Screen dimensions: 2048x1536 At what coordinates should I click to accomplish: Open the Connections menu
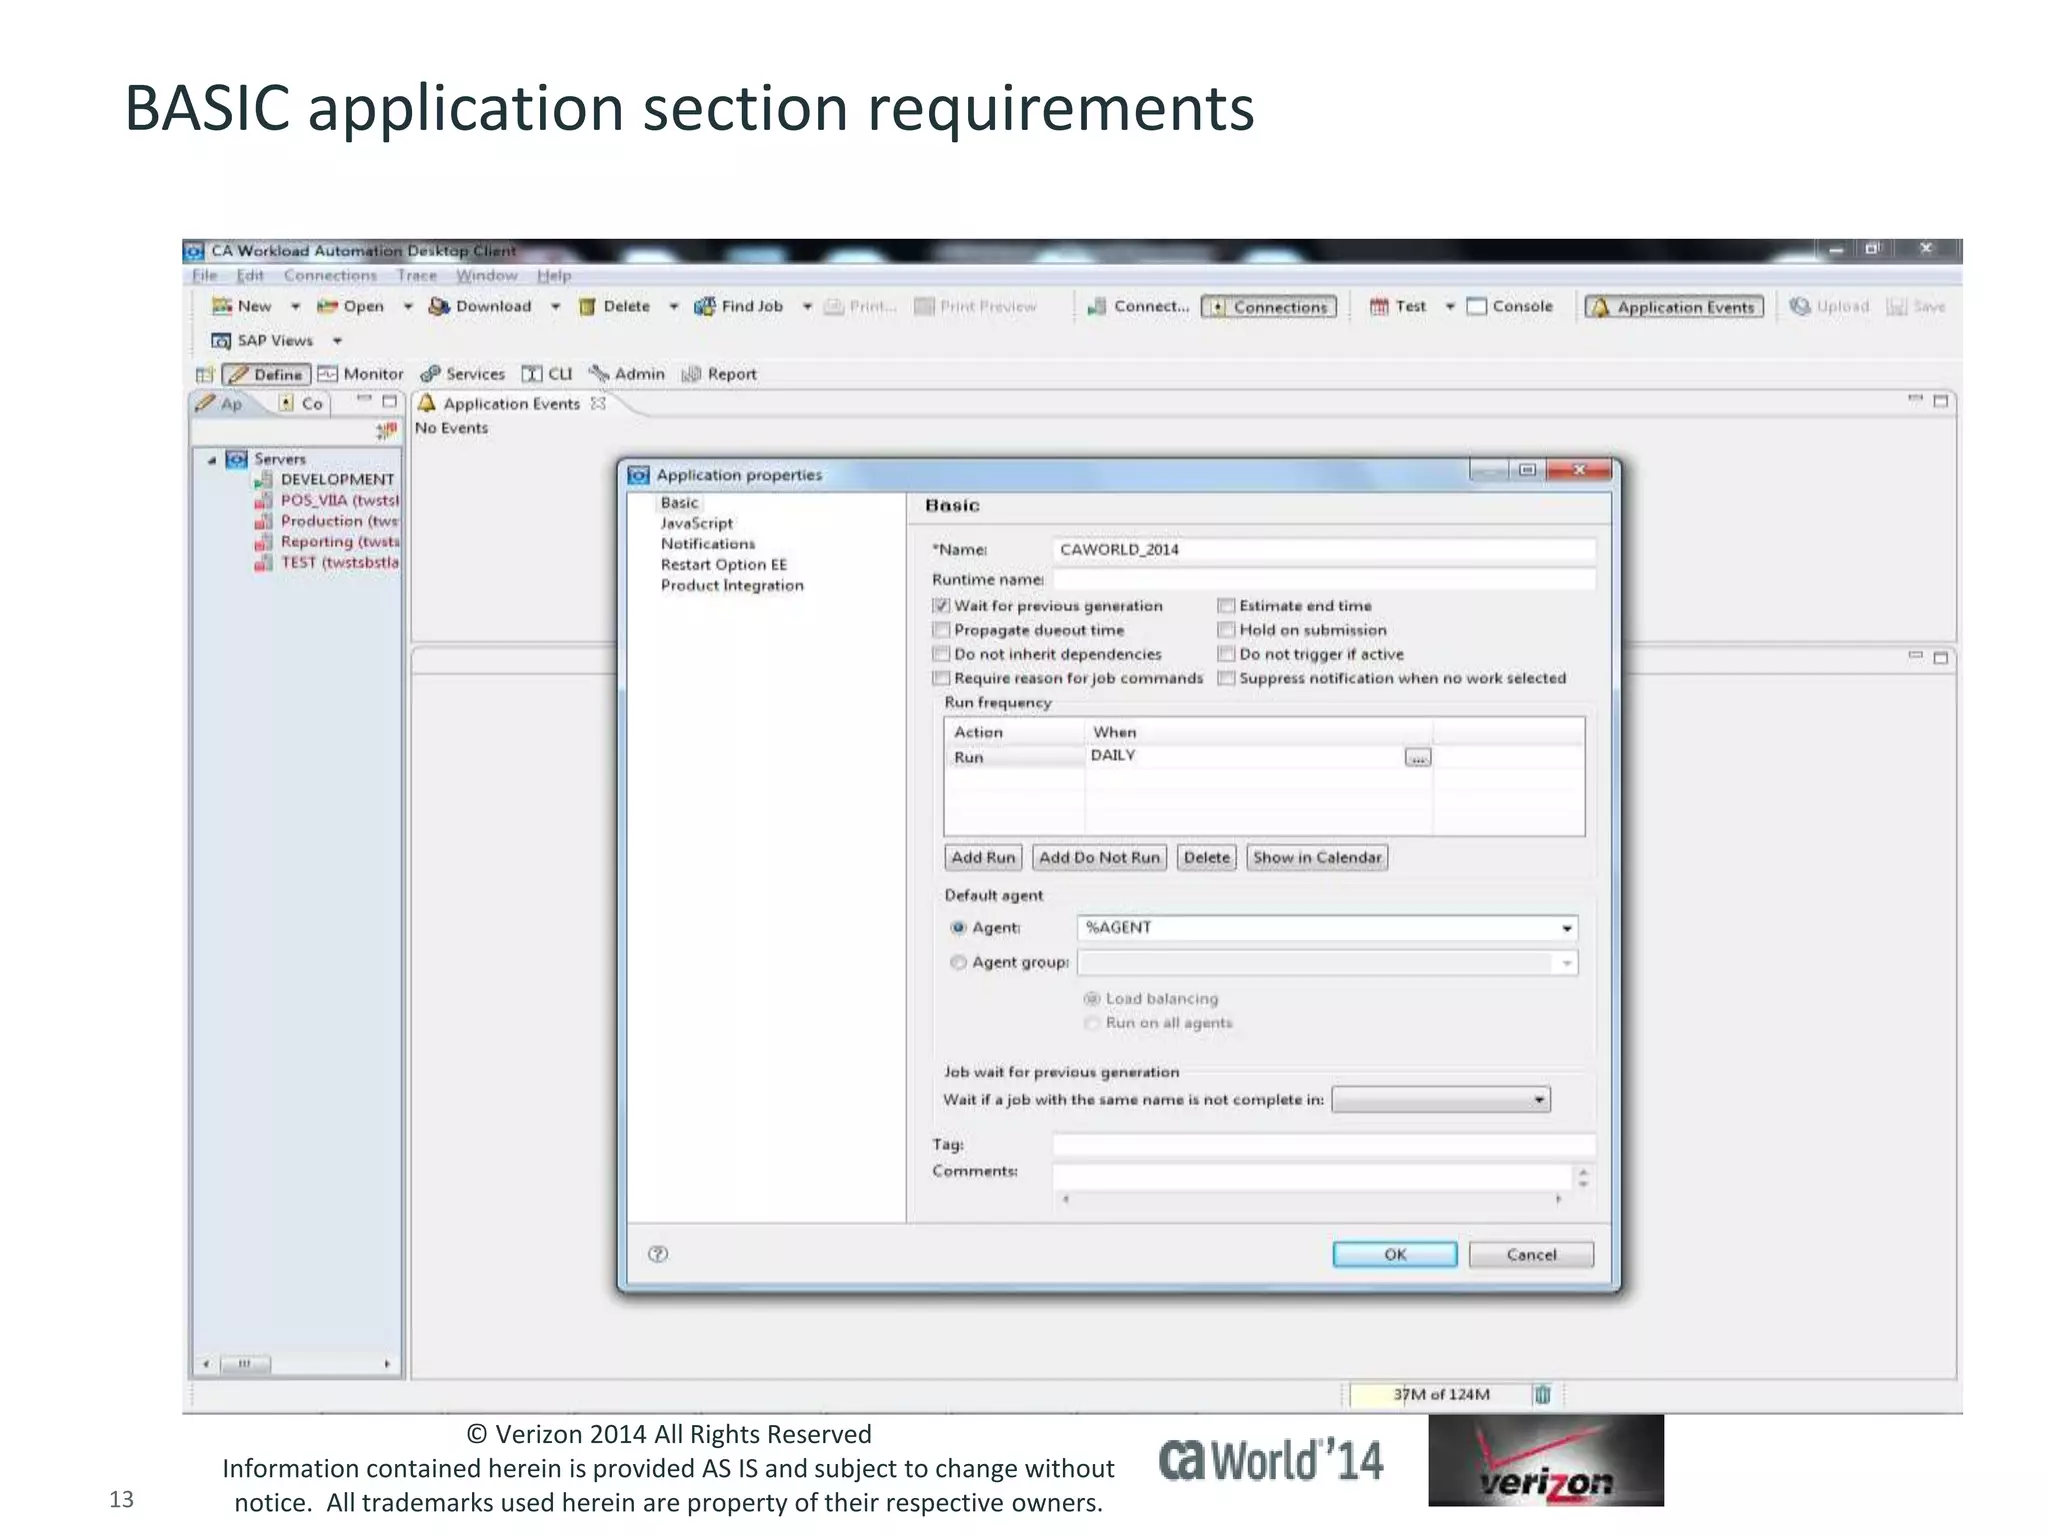tap(330, 276)
